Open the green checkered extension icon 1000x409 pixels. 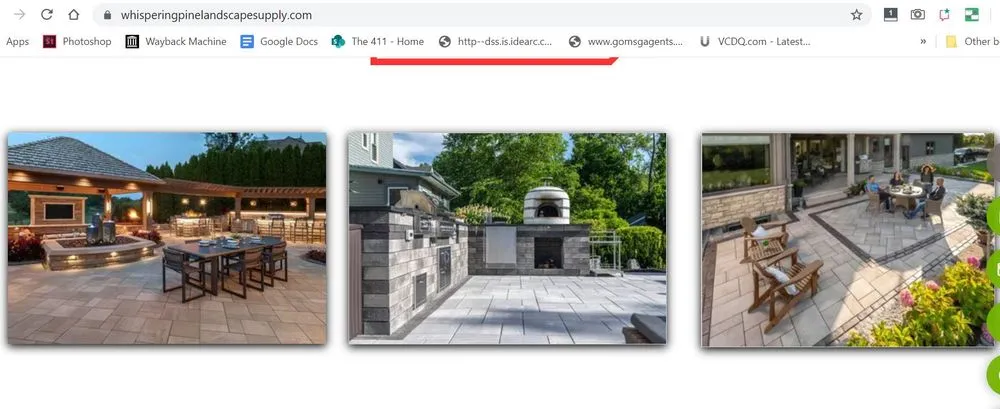(x=971, y=15)
